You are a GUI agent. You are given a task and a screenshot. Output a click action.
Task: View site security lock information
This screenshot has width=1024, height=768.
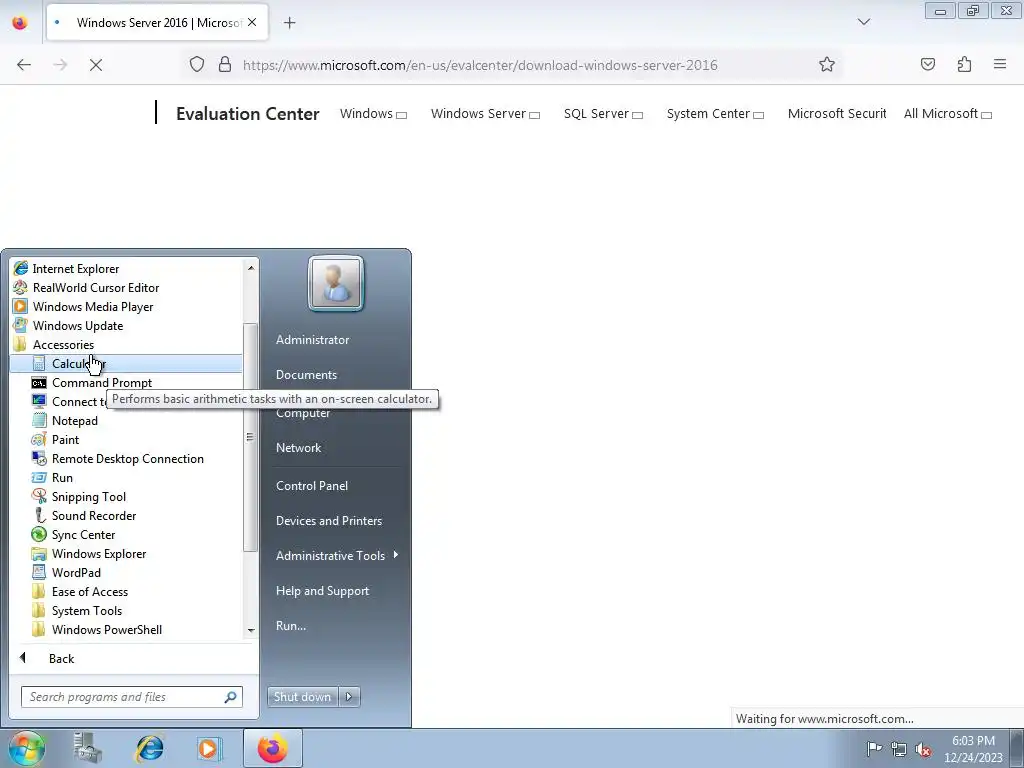pyautogui.click(x=225, y=64)
